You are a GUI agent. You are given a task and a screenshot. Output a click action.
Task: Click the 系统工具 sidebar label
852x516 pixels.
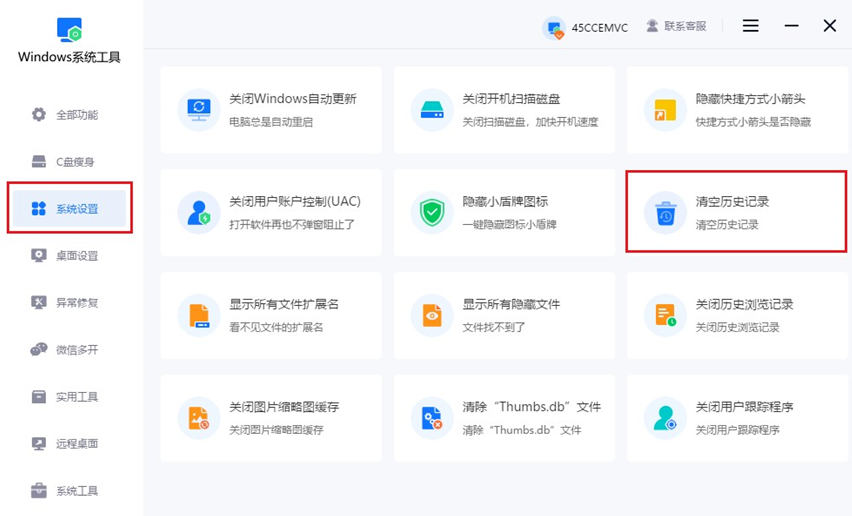pos(77,491)
